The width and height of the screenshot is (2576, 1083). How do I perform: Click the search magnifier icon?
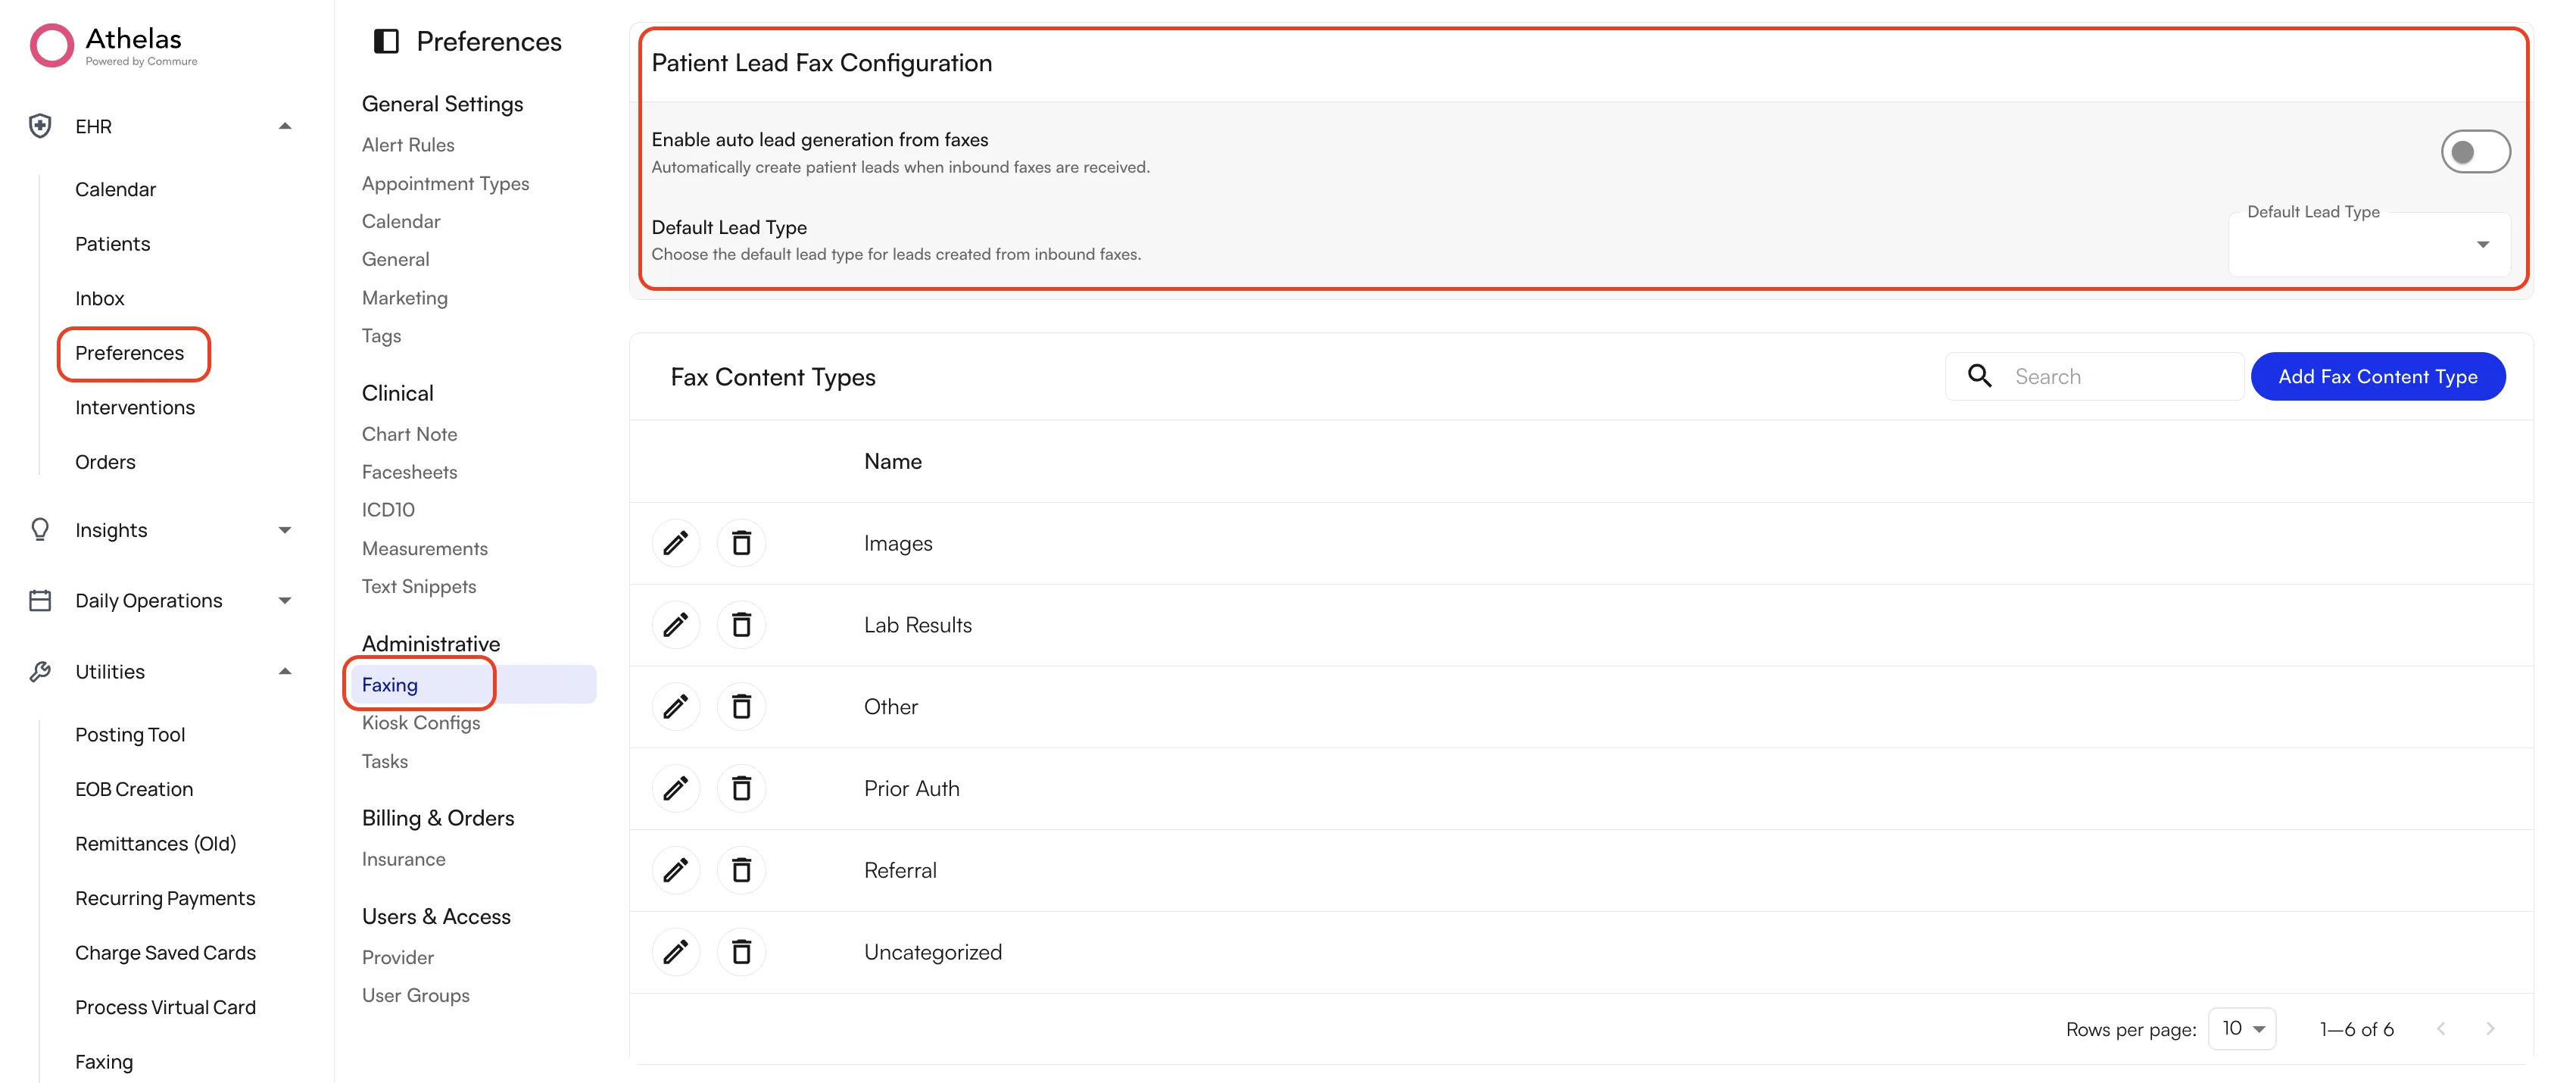pyautogui.click(x=1980, y=376)
